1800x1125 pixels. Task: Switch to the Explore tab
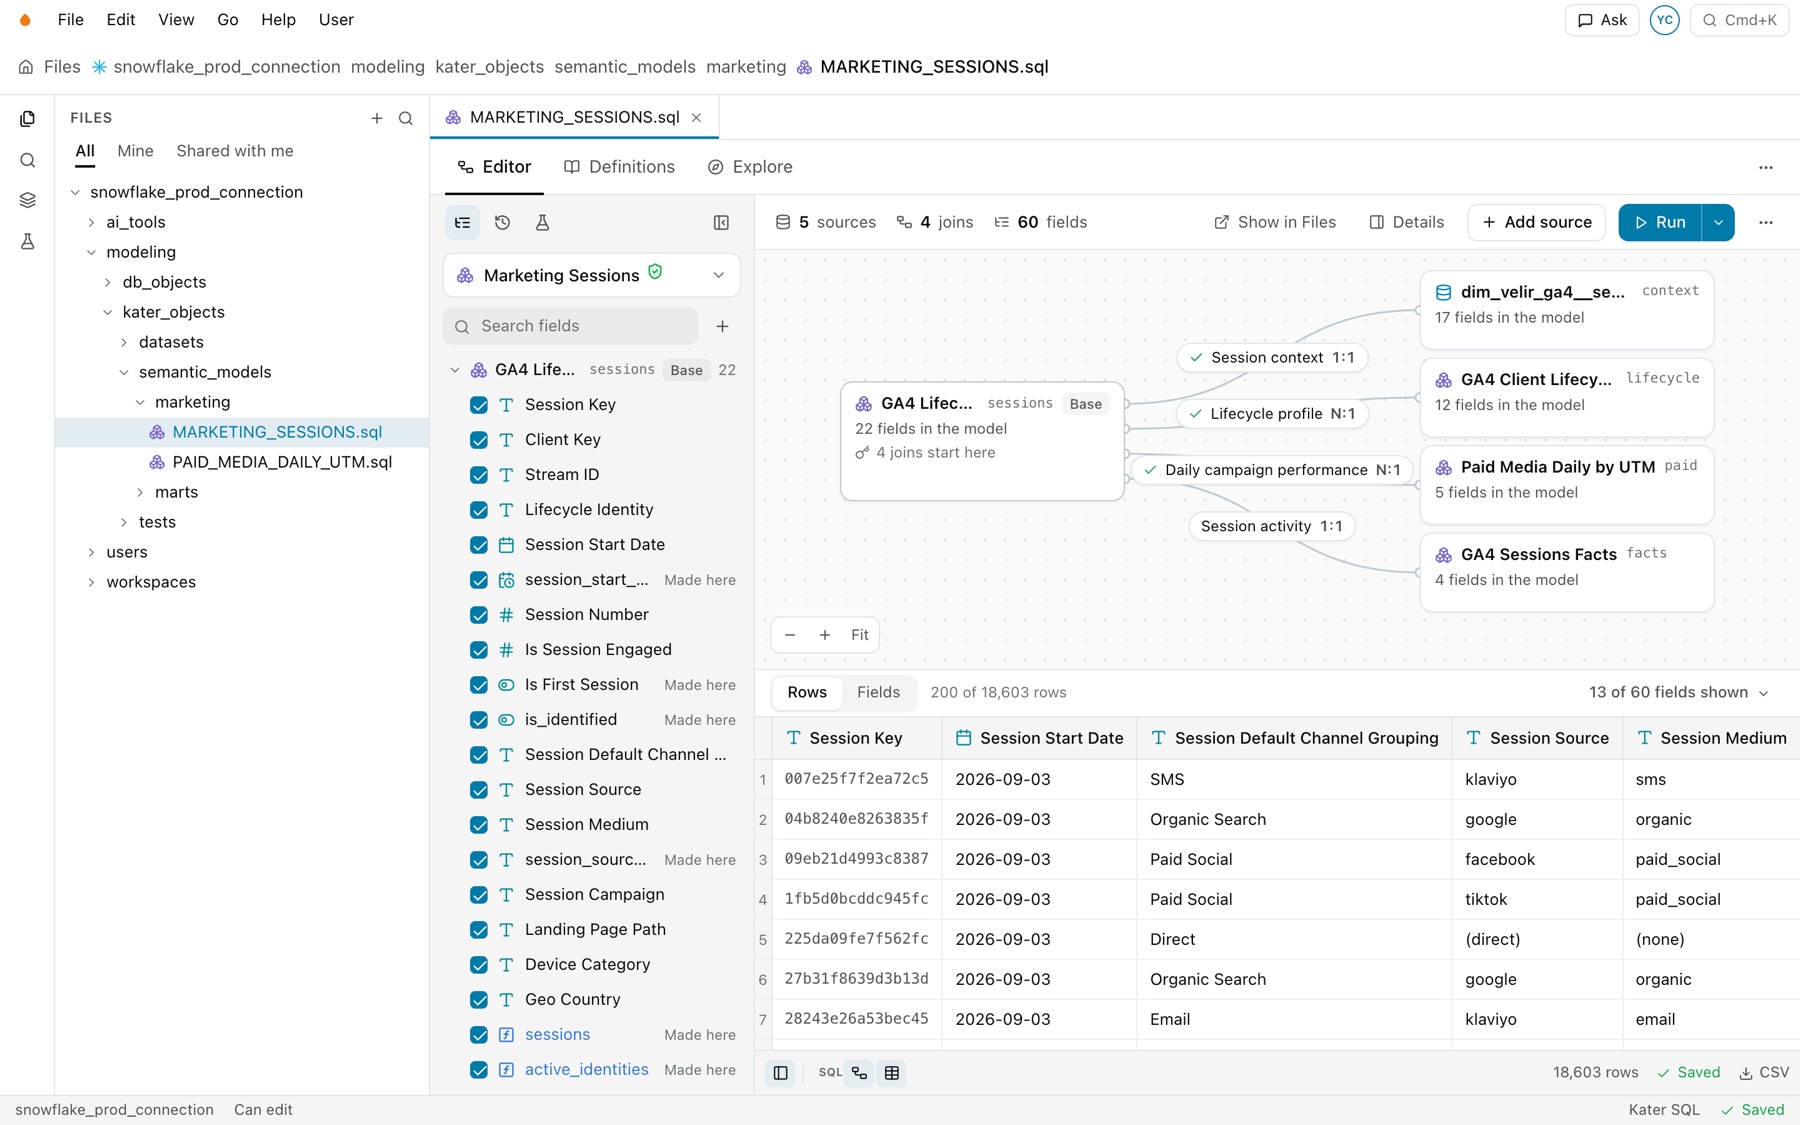750,167
